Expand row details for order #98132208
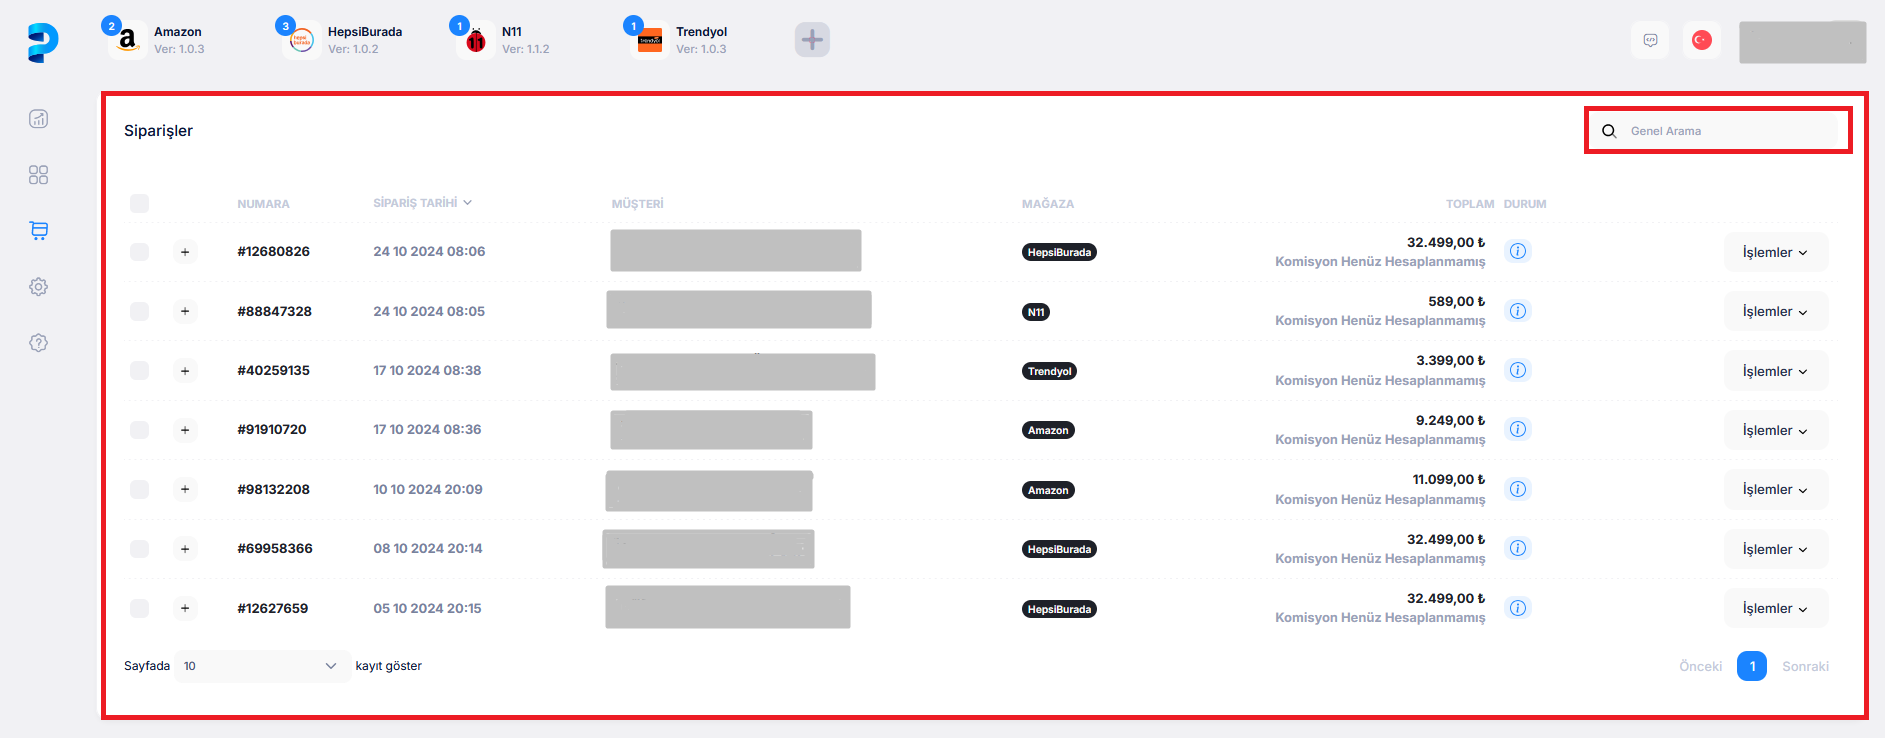 [185, 489]
